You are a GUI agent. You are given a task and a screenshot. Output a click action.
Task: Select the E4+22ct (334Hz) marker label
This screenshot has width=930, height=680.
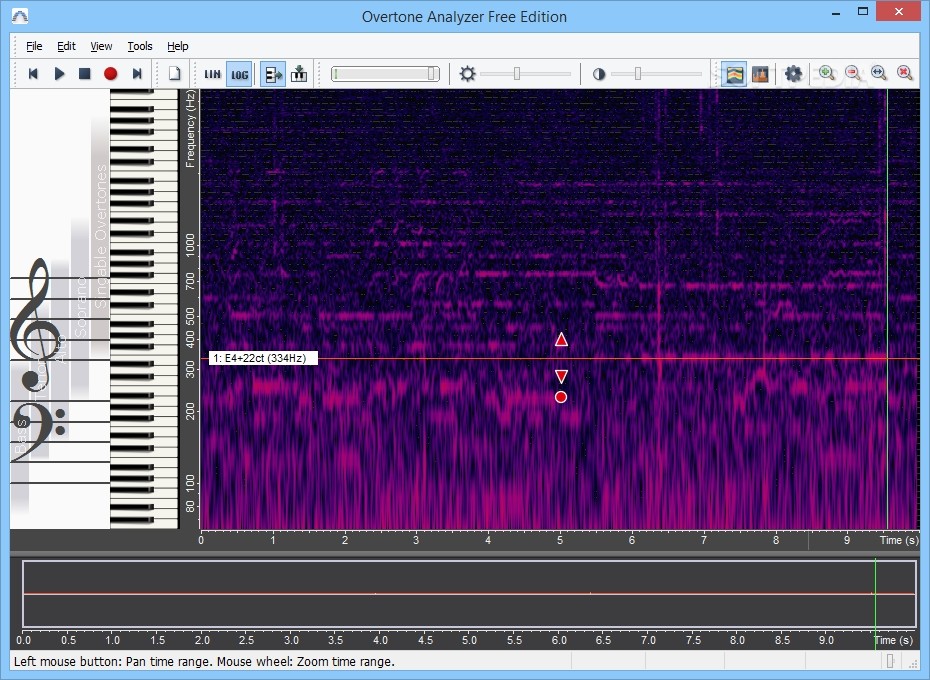(x=263, y=358)
